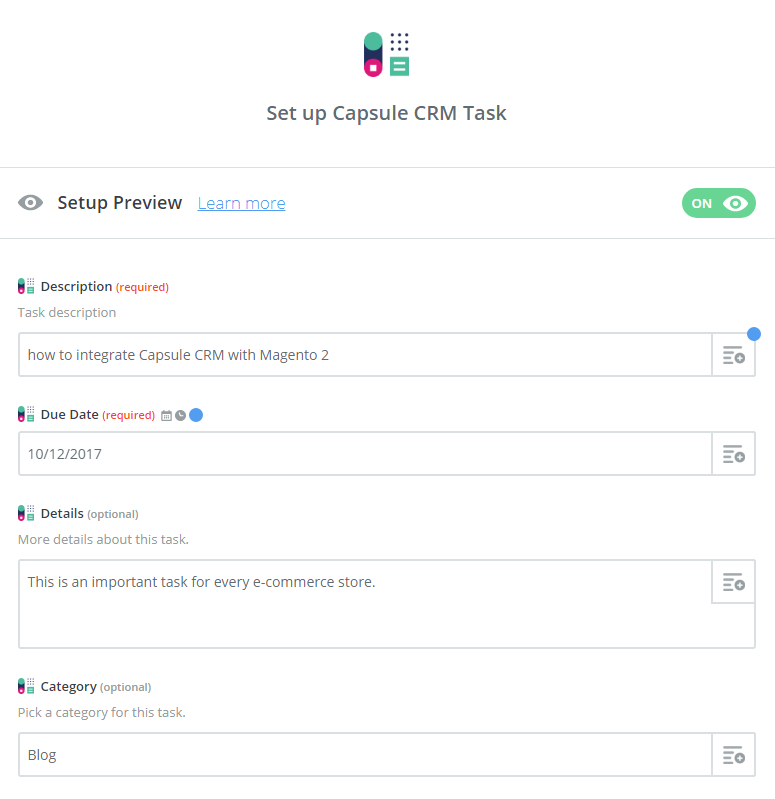The image size is (775, 799).
Task: Open the Learn more link
Action: 241,203
